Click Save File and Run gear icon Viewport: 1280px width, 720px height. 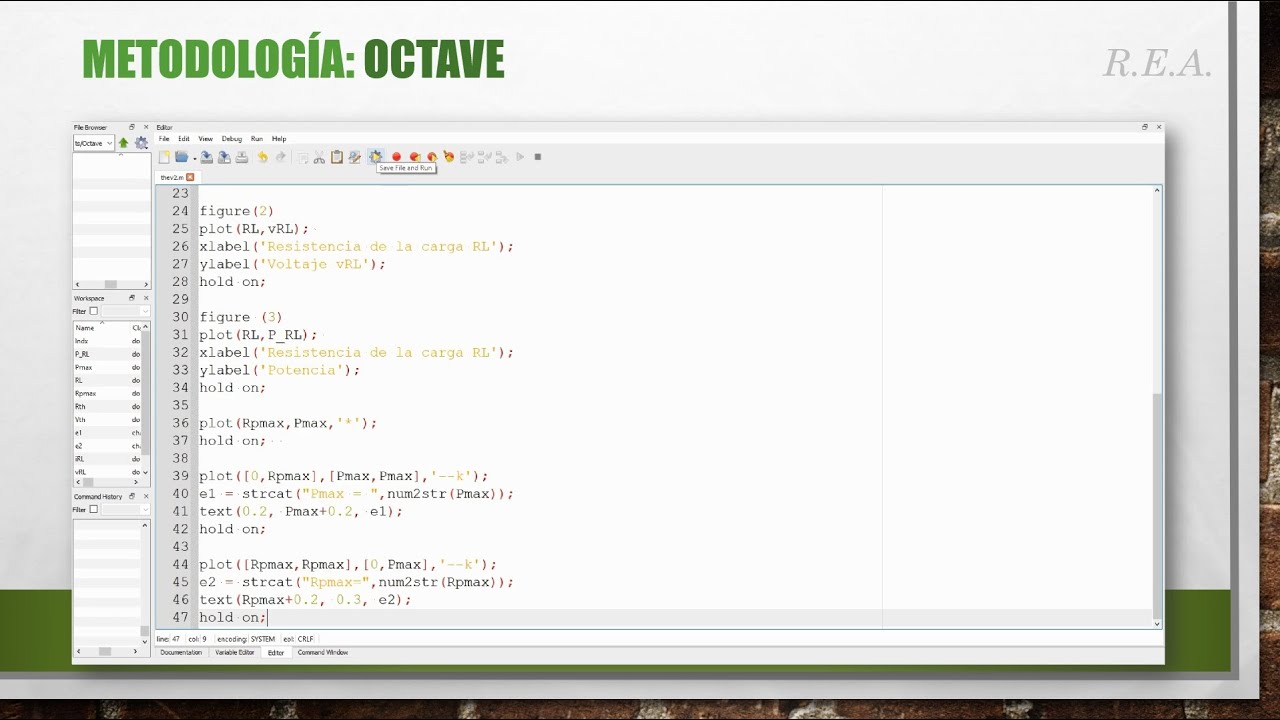(x=375, y=157)
